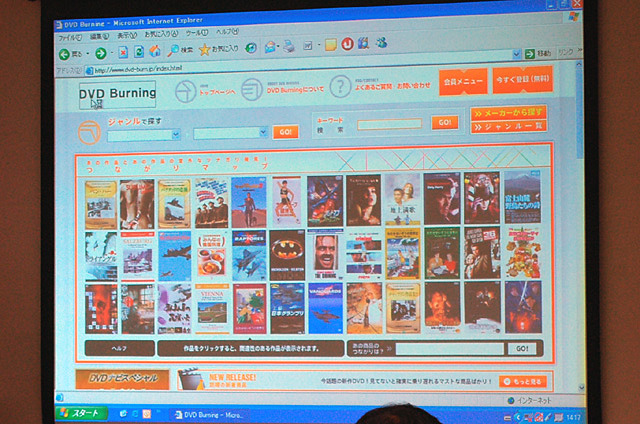Click the Batman logo DVD cover
Viewport: 640px width, 424px height.
[287, 255]
